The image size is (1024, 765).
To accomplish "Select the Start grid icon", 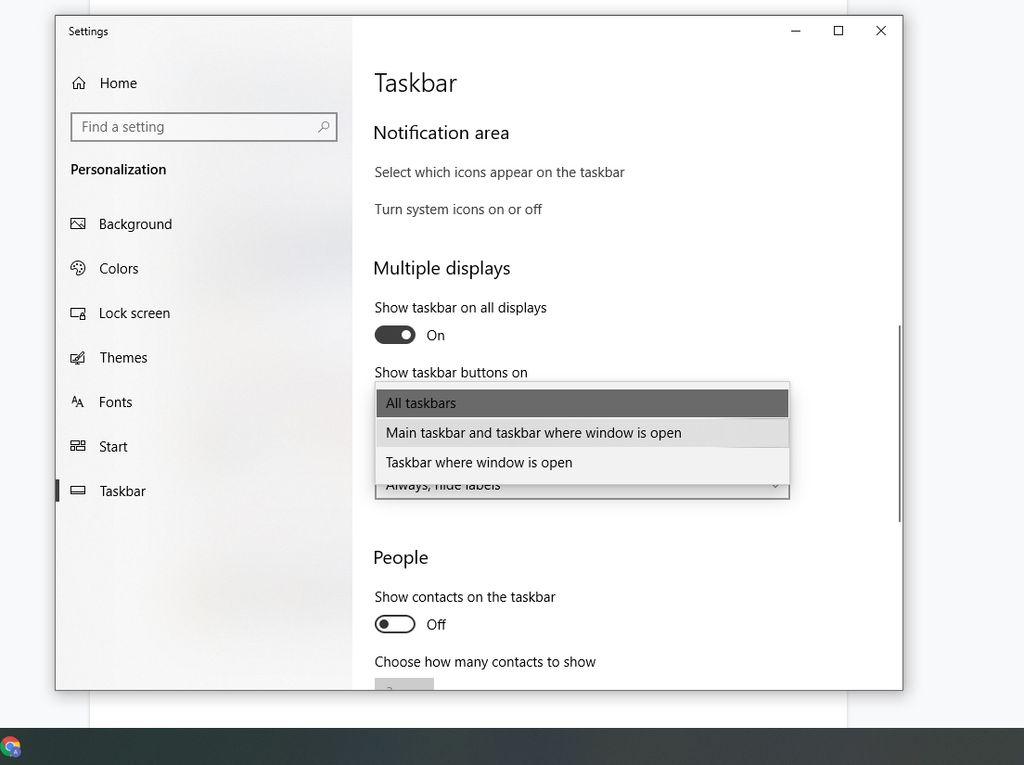I will point(78,446).
